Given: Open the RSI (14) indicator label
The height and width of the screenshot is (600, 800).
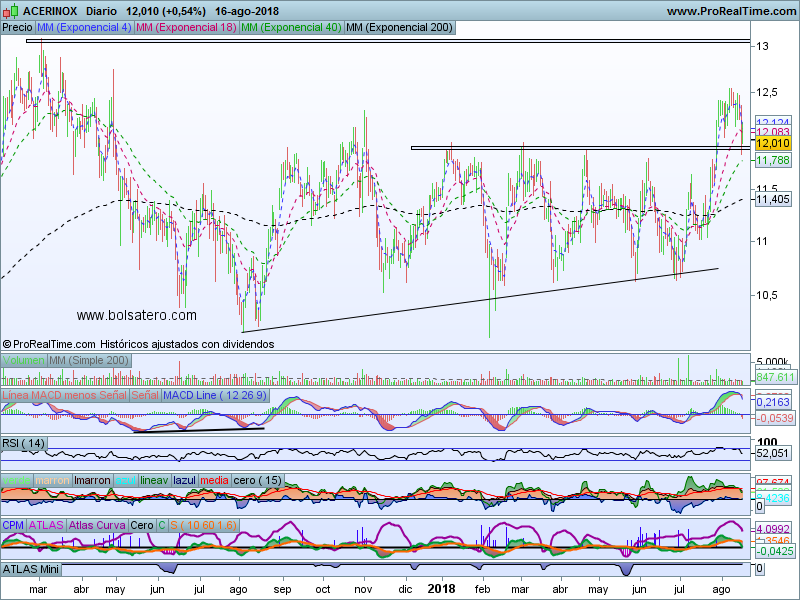Looking at the screenshot, I should pyautogui.click(x=24, y=442).
